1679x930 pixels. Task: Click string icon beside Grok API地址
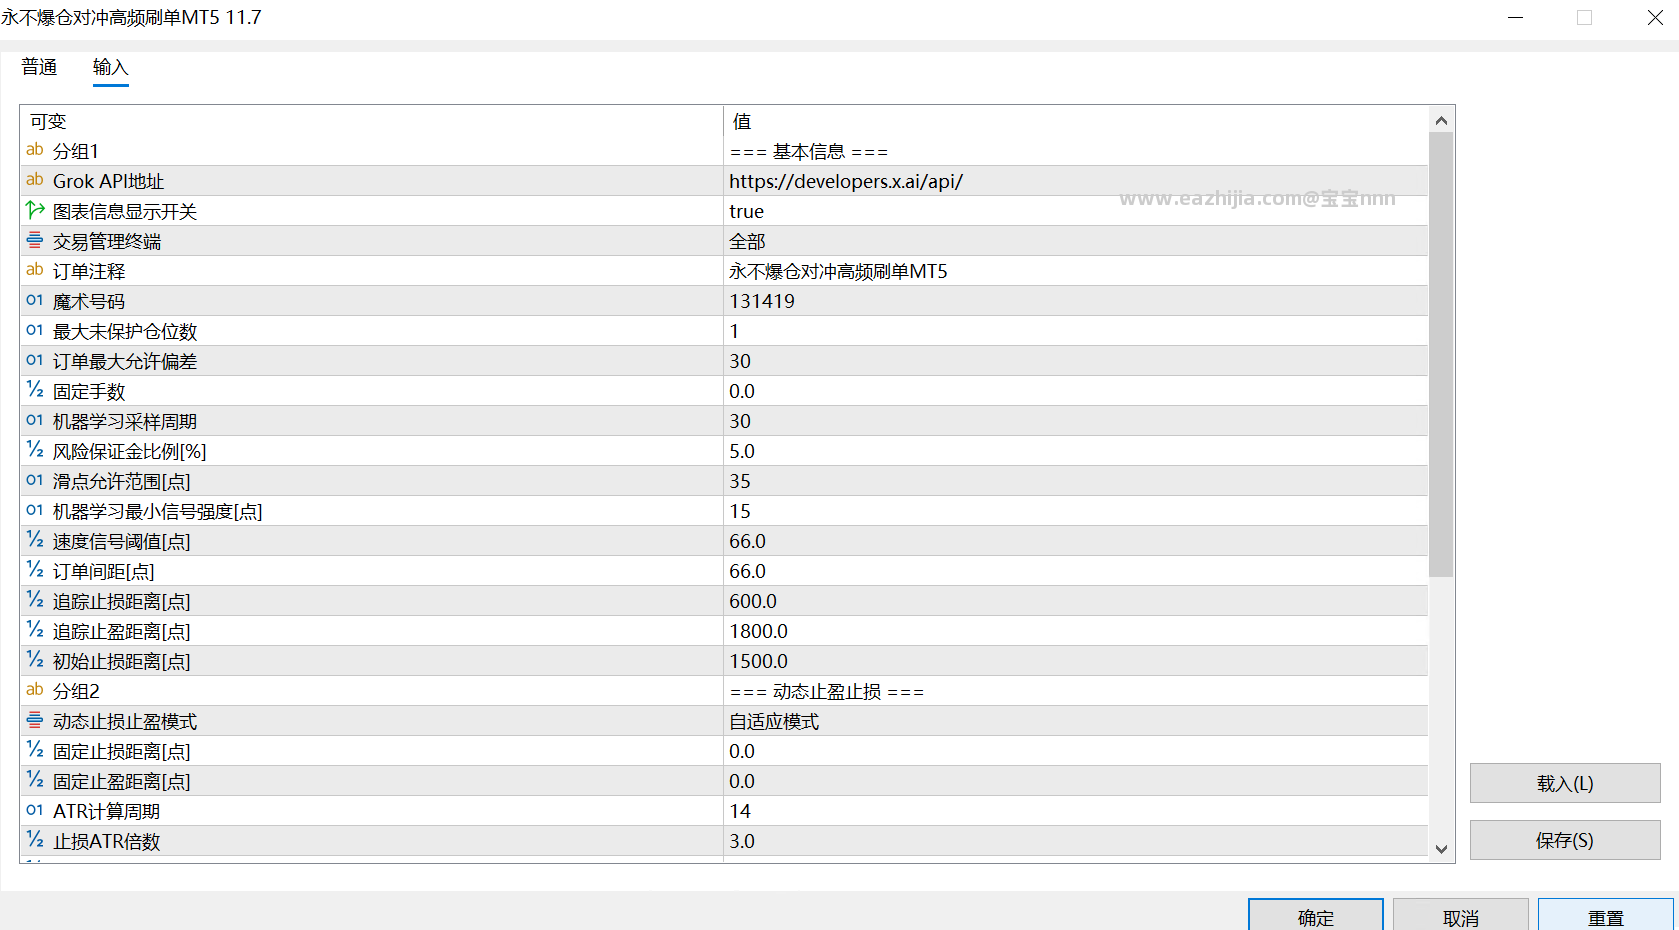coord(35,180)
